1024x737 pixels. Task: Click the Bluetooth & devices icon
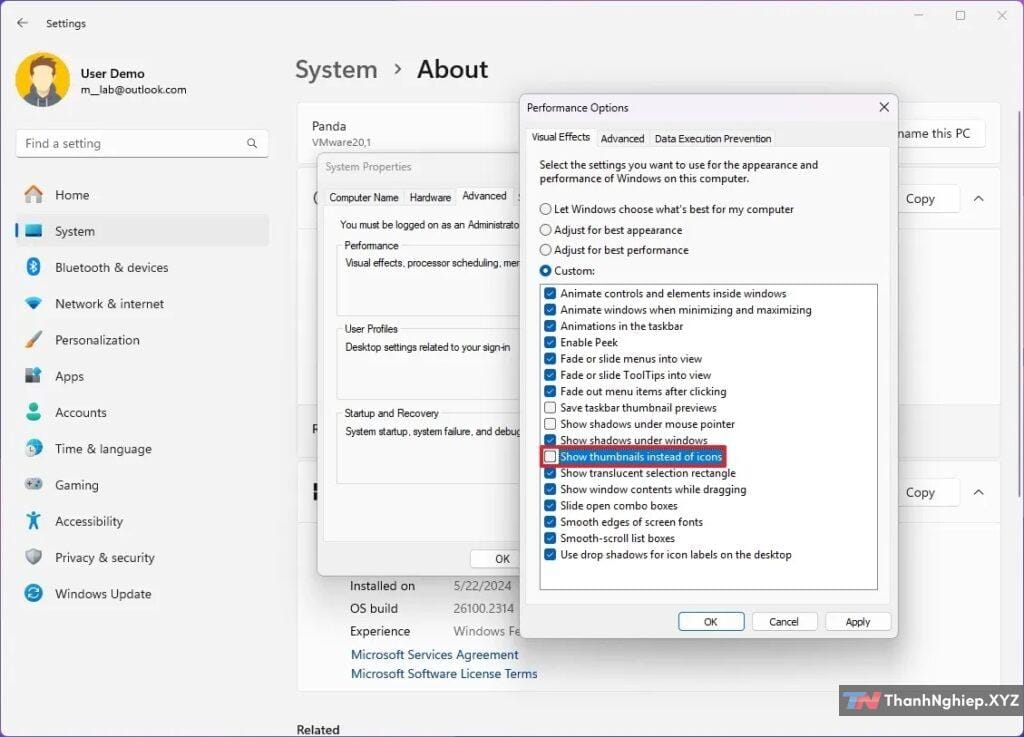[34, 267]
